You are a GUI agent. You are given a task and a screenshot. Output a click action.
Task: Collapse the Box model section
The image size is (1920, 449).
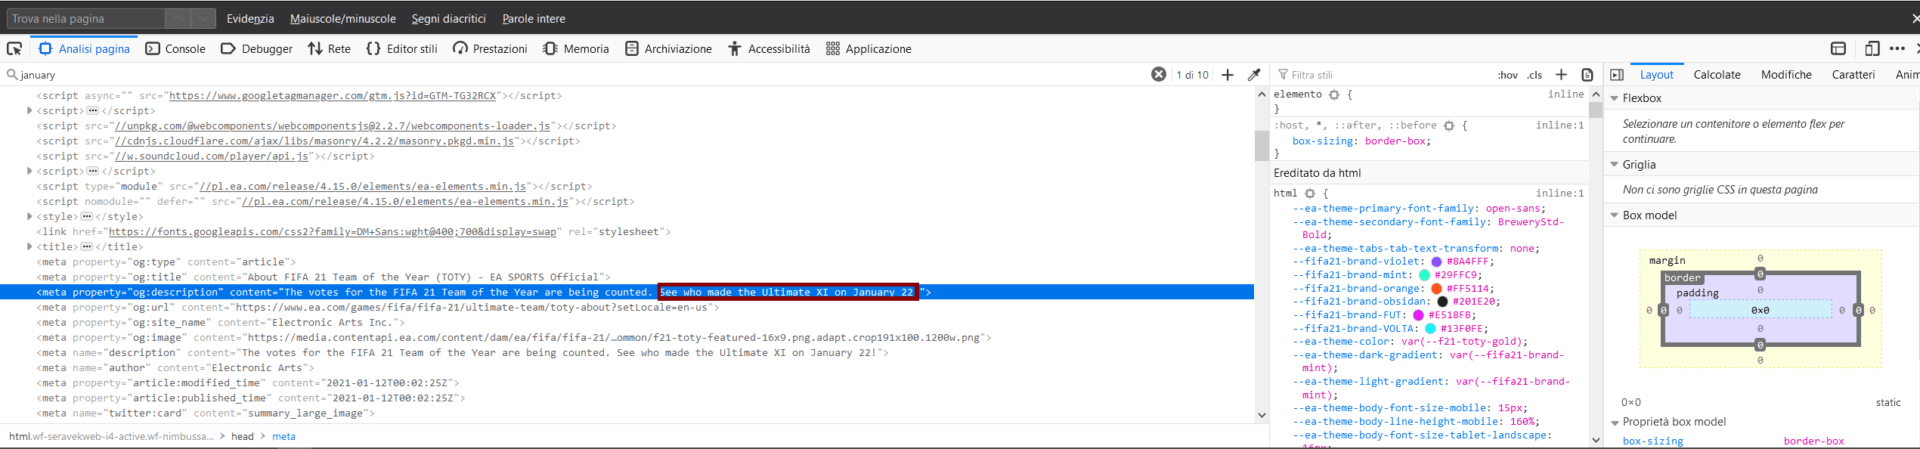coord(1614,215)
